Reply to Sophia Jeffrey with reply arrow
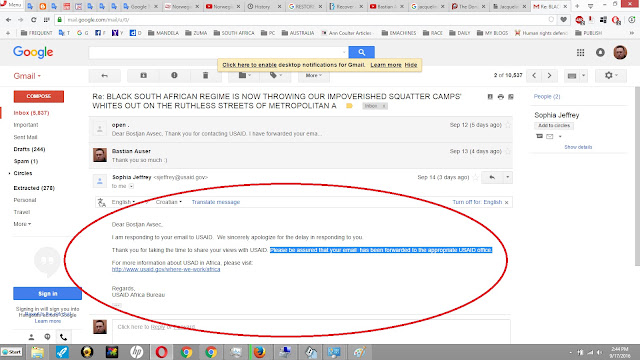Viewport: 640px width, 360px height. [x=492, y=178]
